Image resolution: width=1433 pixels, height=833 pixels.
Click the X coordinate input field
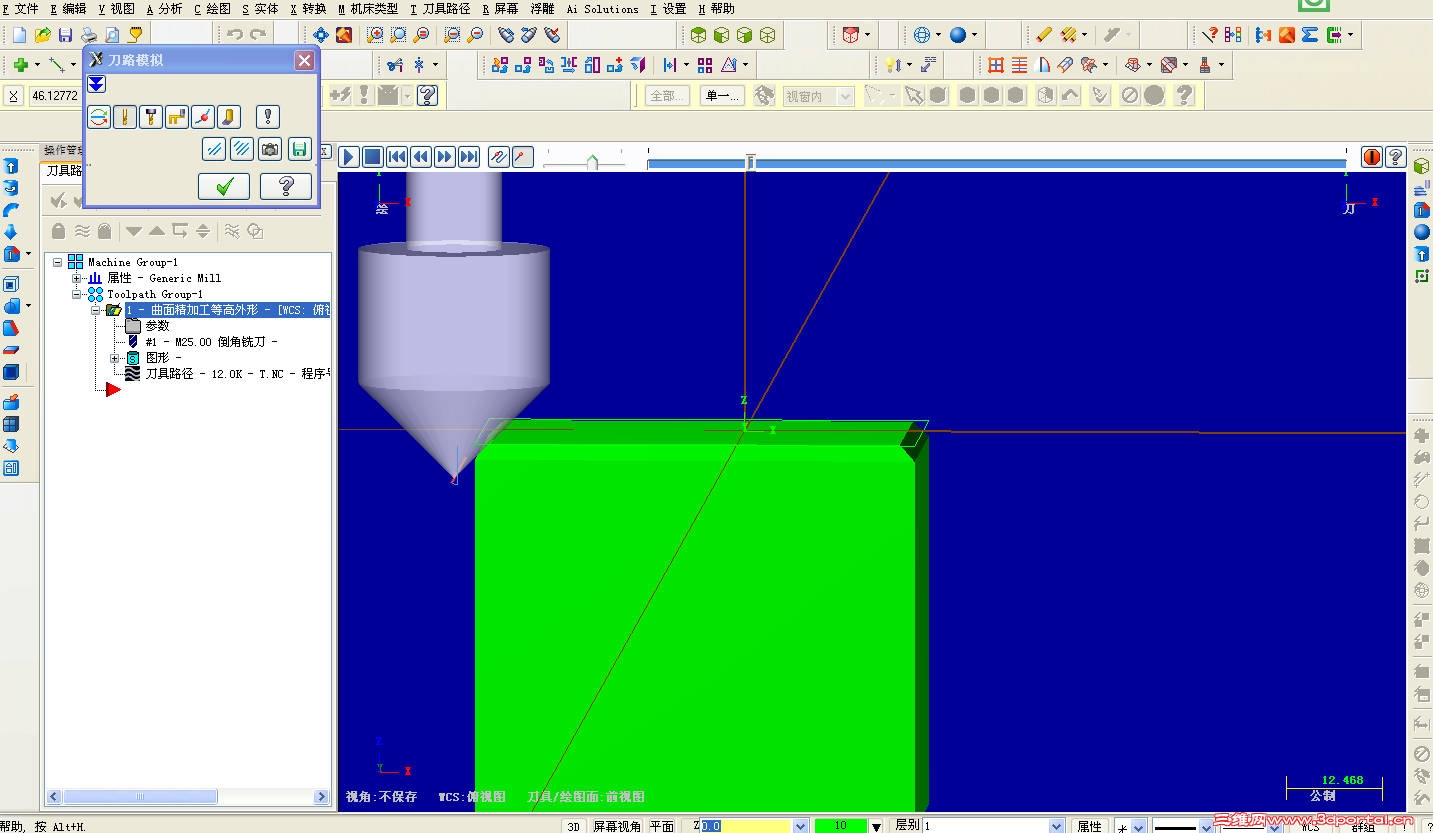(54, 96)
